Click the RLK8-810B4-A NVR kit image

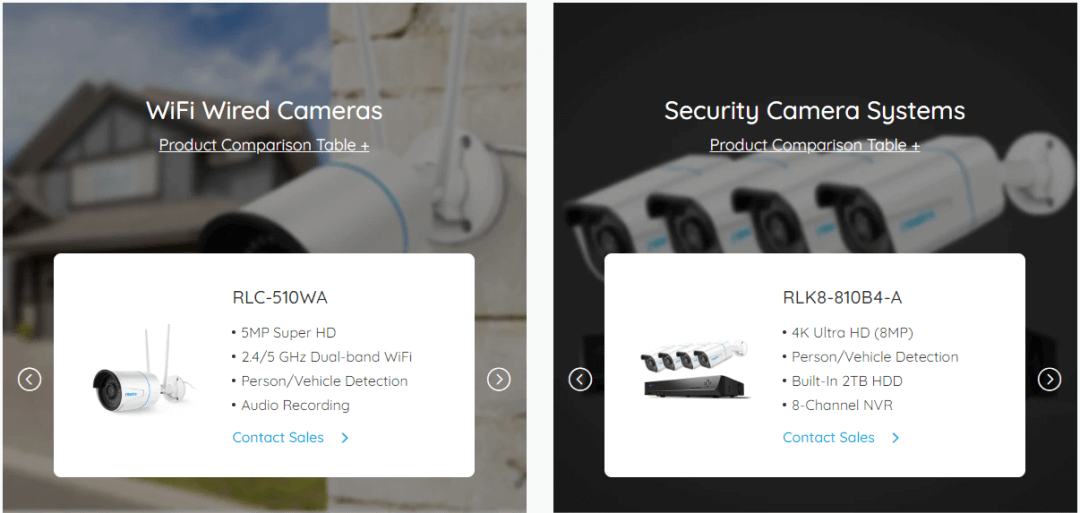(696, 368)
